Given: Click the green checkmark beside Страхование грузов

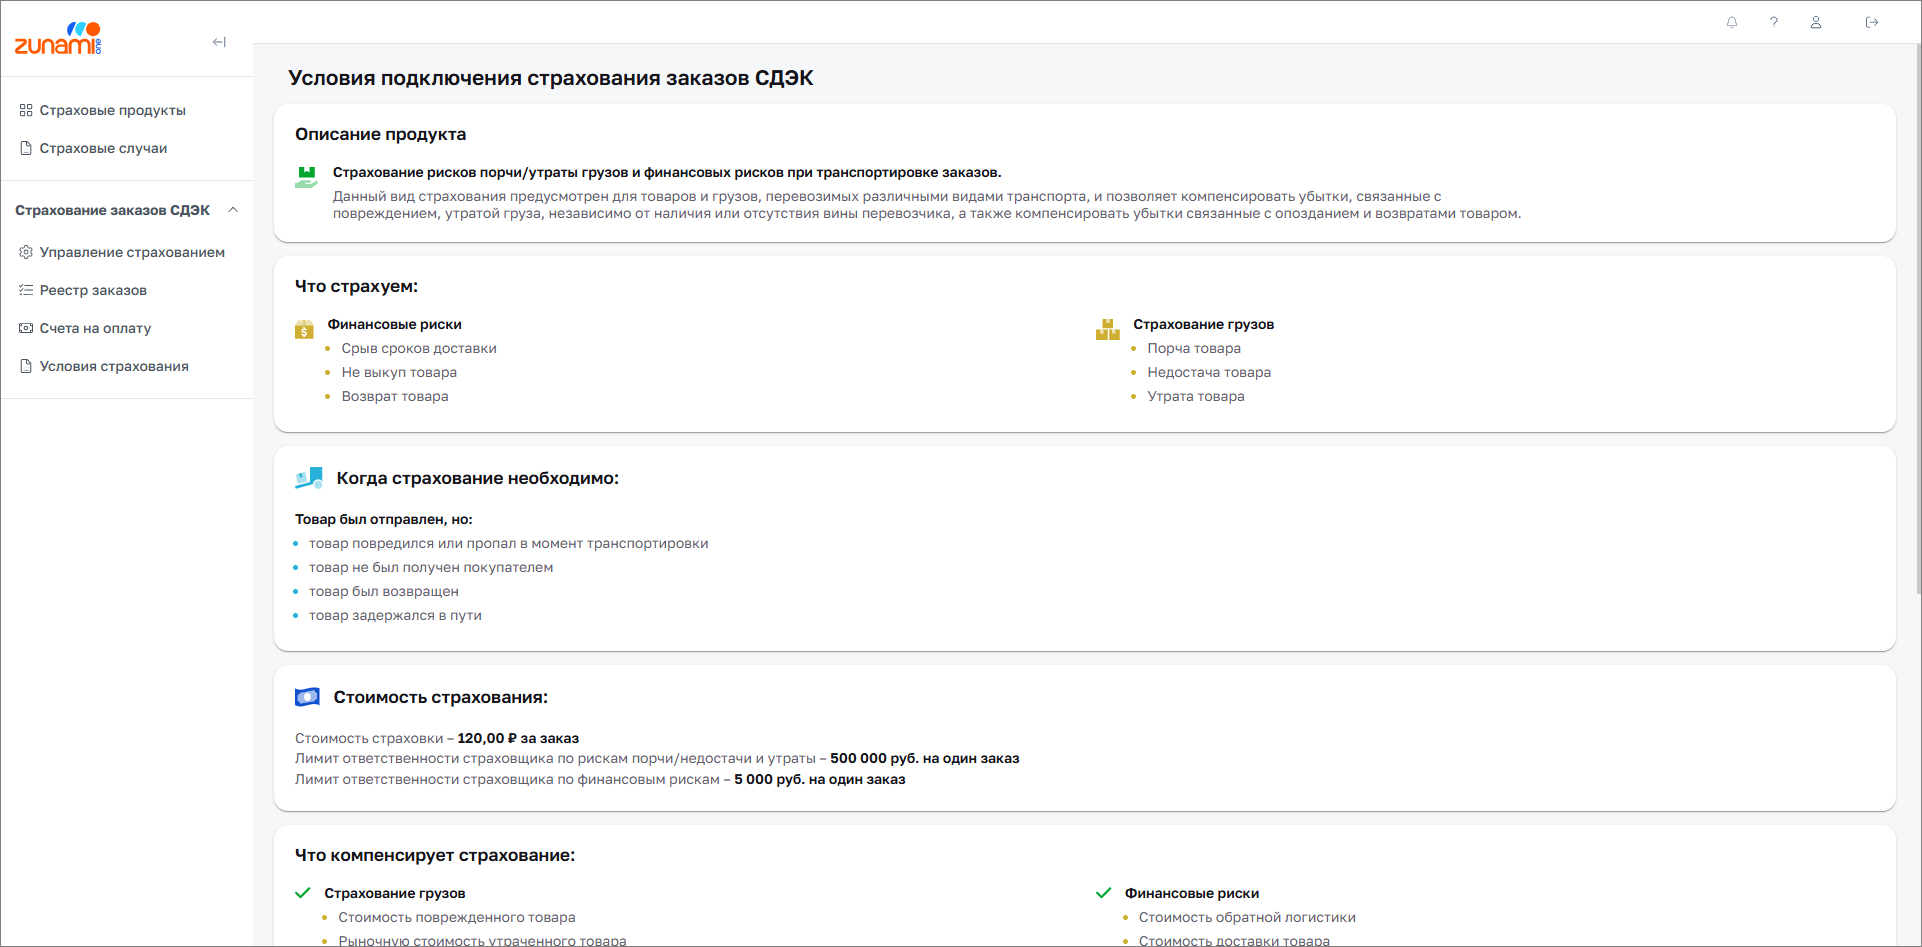Looking at the screenshot, I should (303, 891).
